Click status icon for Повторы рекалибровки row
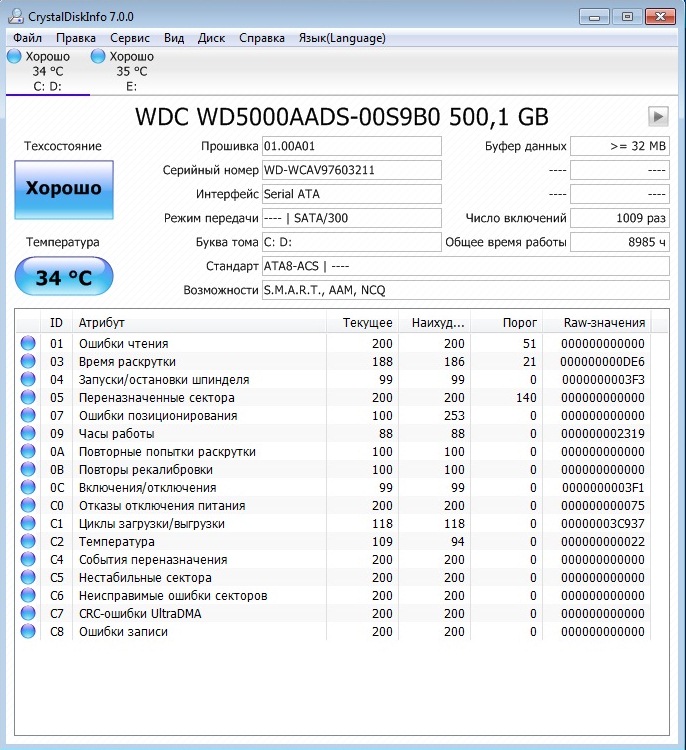The width and height of the screenshot is (686, 750). pyautogui.click(x=28, y=469)
